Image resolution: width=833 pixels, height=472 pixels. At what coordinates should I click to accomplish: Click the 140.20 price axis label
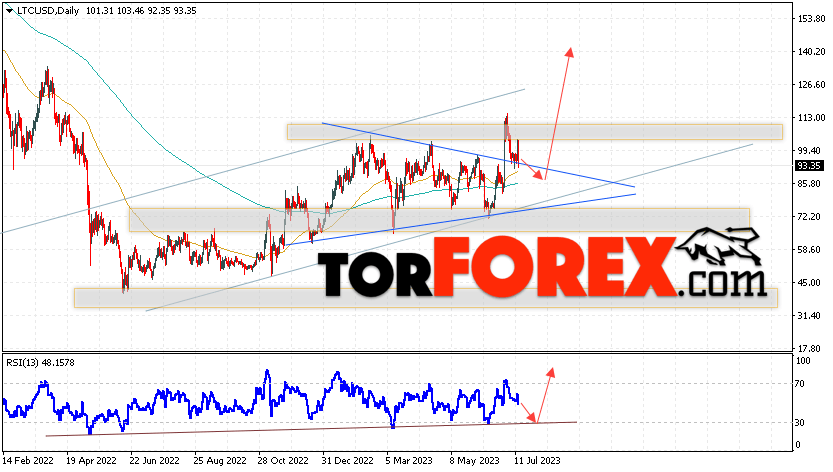(812, 52)
